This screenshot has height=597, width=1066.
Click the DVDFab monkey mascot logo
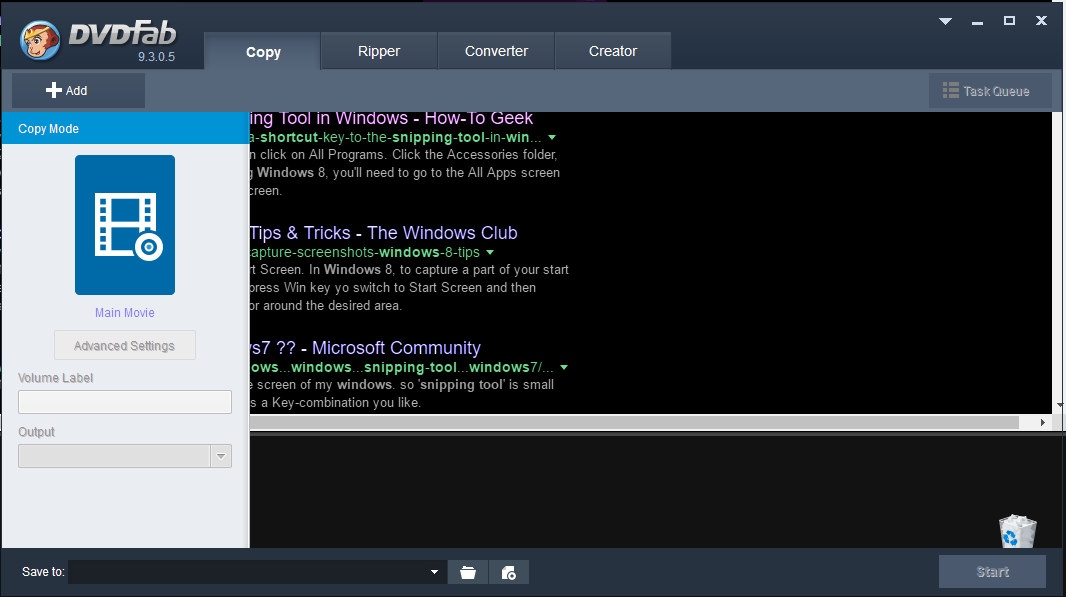[40, 39]
